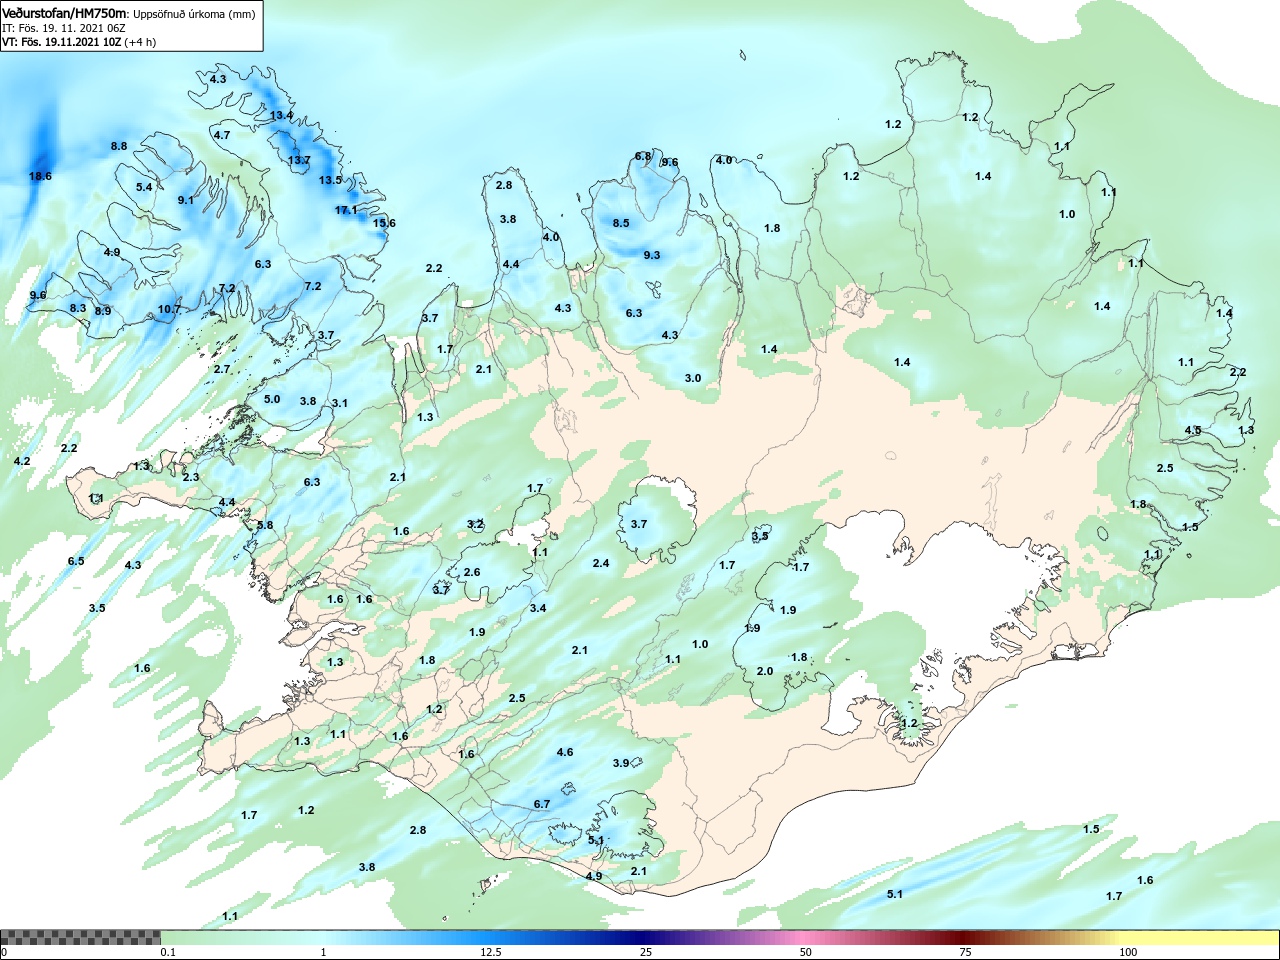
Task: Click the 13.5 value on the map
Action: pyautogui.click(x=330, y=180)
